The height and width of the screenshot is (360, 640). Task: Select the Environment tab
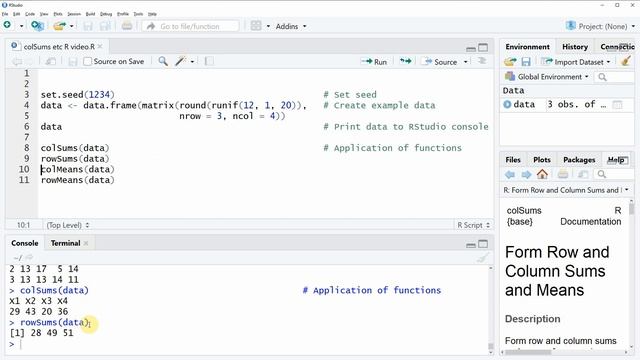[527, 47]
